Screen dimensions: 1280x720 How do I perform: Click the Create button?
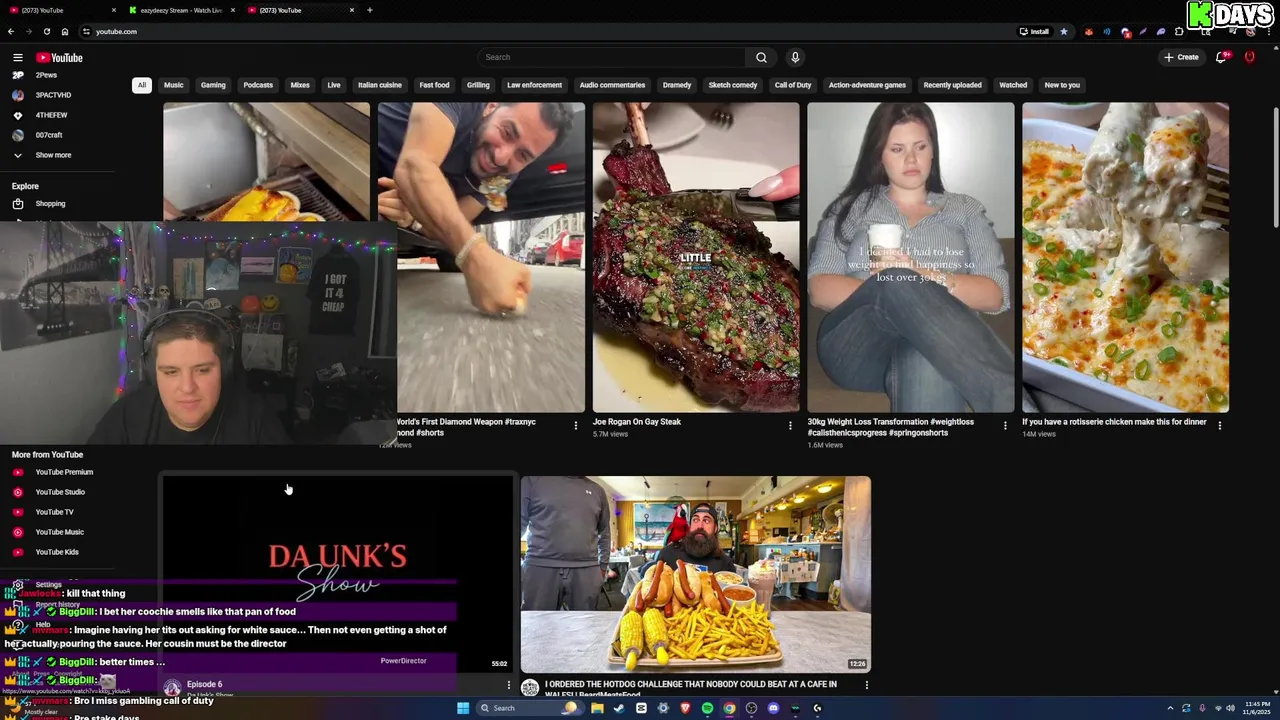click(1181, 57)
